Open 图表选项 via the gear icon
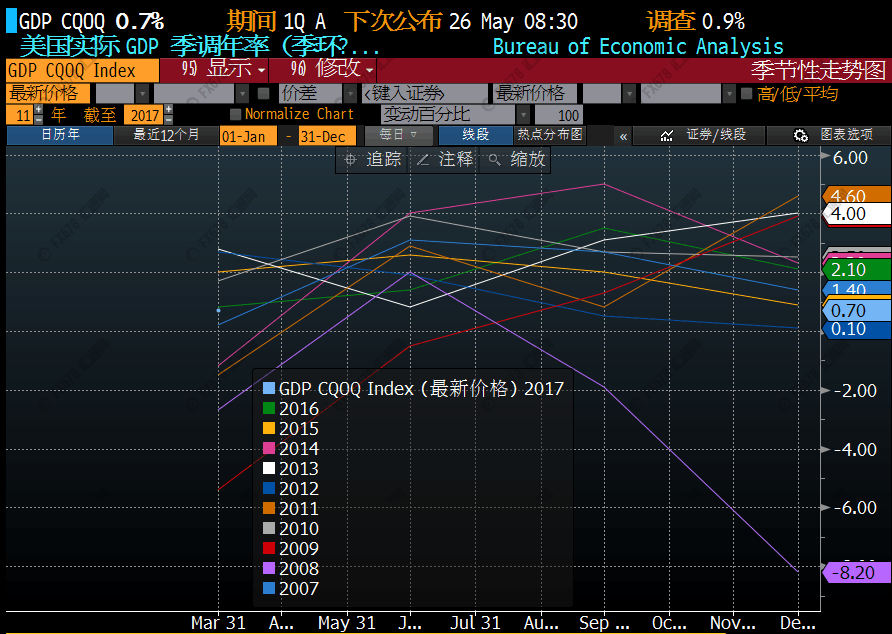Viewport: 892px width, 634px height. 800,135
